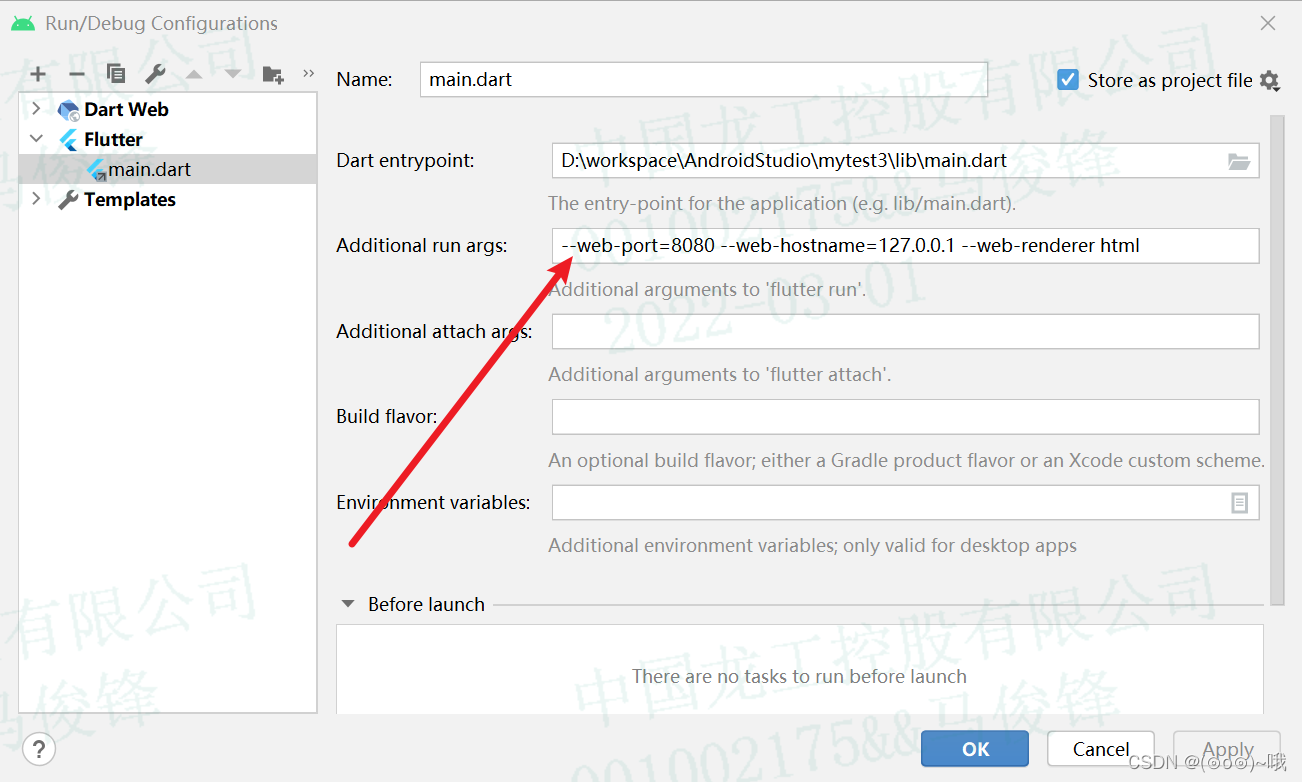Click the Additional attach args field
Image resolution: width=1302 pixels, height=782 pixels.
coord(905,331)
